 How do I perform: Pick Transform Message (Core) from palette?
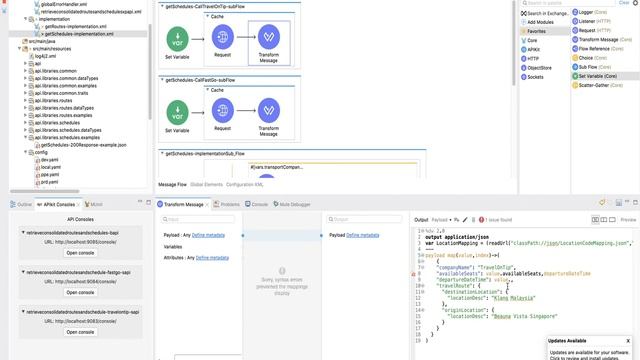[x=602, y=40]
